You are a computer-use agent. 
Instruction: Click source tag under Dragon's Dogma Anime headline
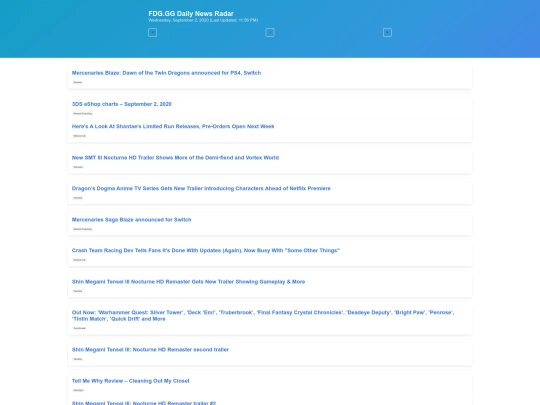tap(78, 198)
